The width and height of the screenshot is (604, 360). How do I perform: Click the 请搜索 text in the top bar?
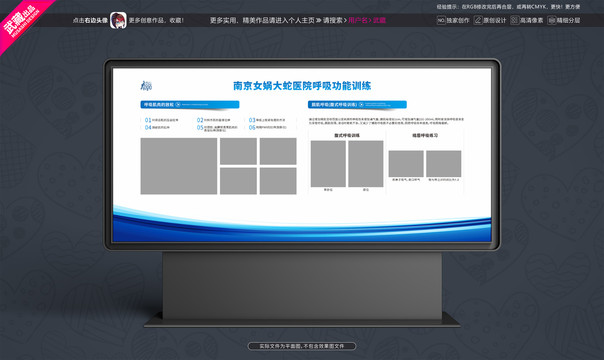[332, 20]
